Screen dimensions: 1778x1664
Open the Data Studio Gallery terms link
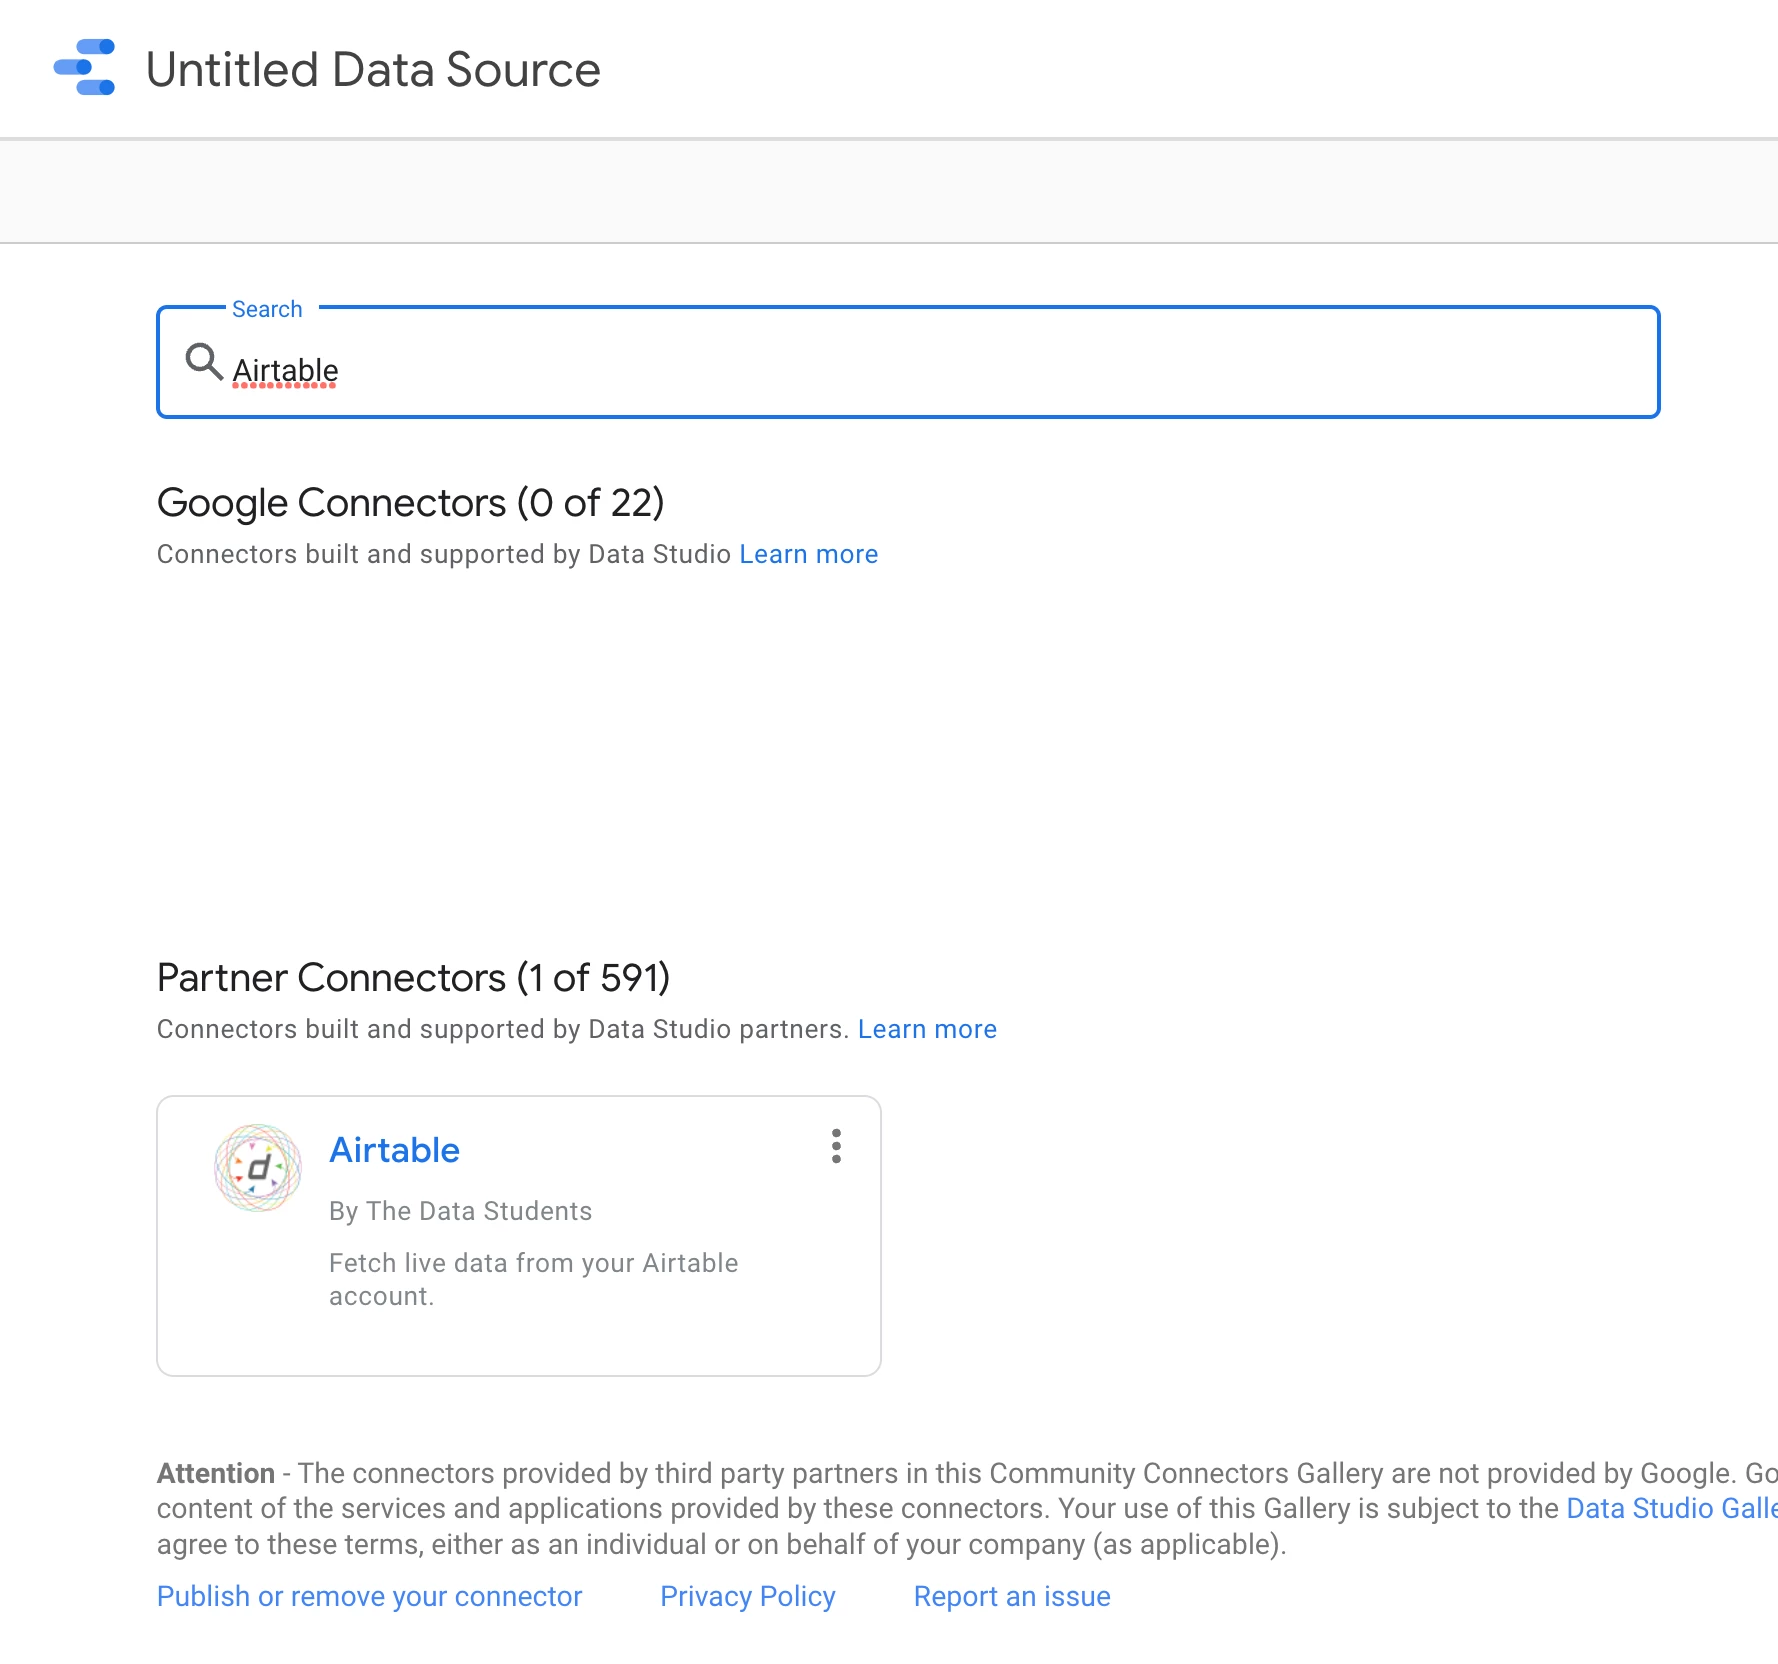tap(1671, 1508)
